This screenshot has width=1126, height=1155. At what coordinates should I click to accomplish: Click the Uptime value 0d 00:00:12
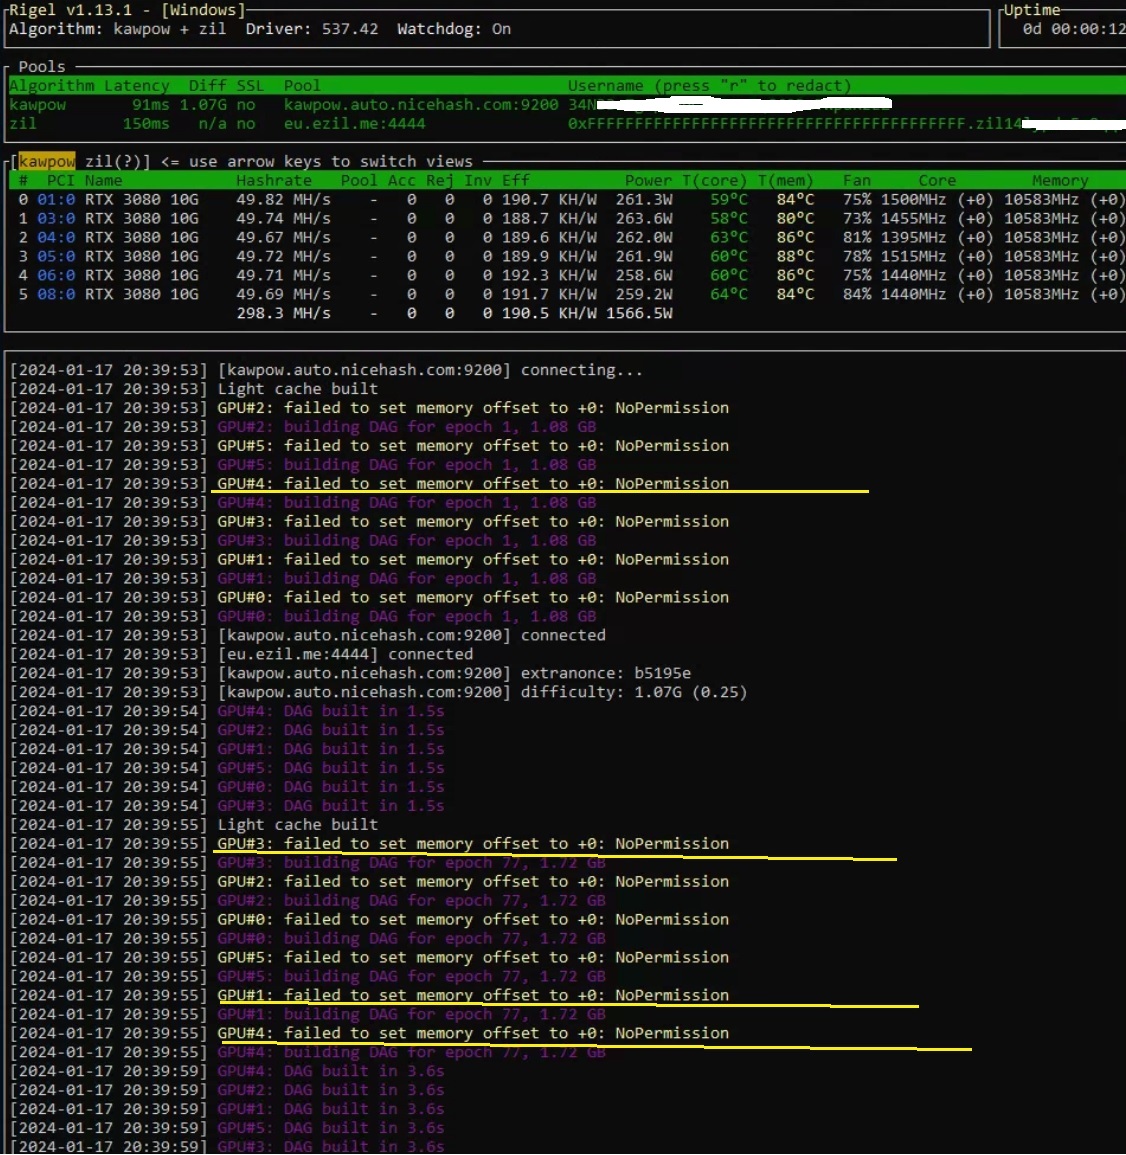coord(1074,29)
